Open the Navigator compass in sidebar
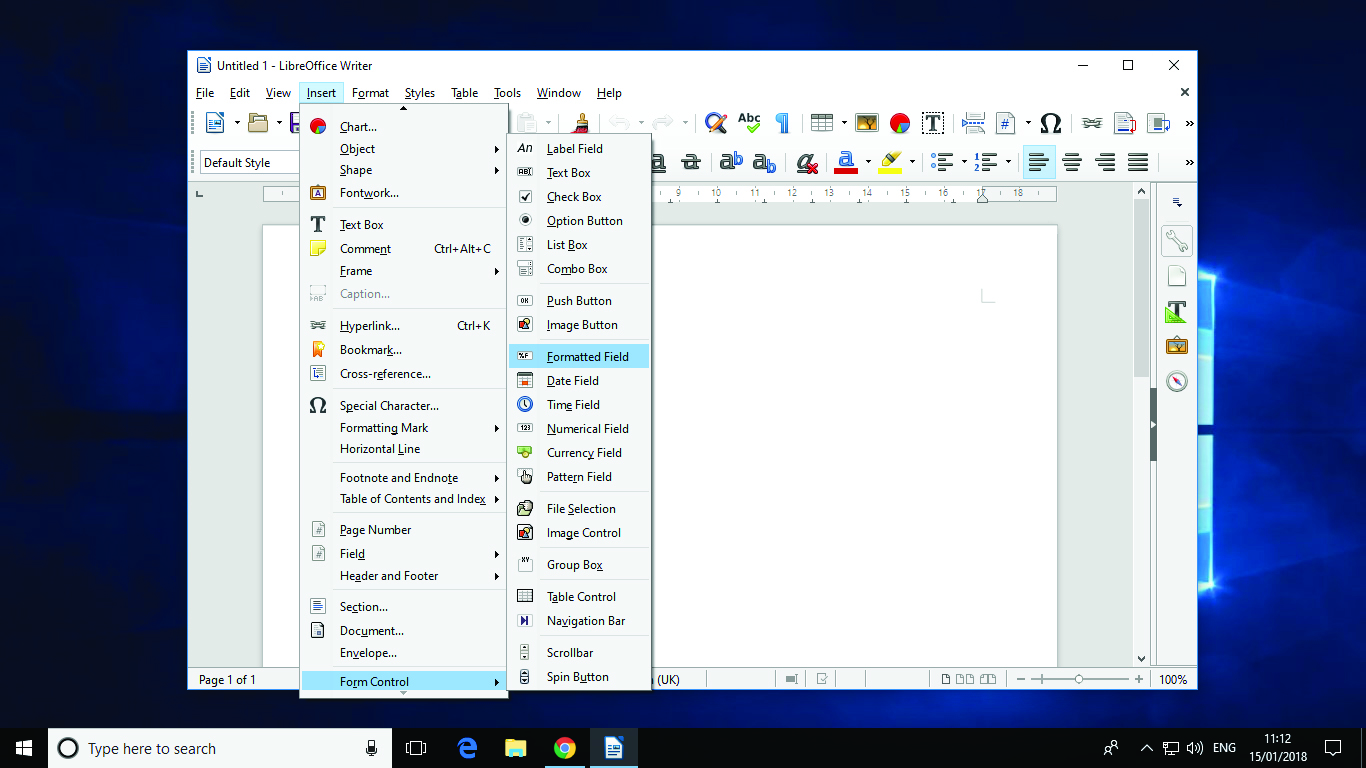 pyautogui.click(x=1176, y=381)
